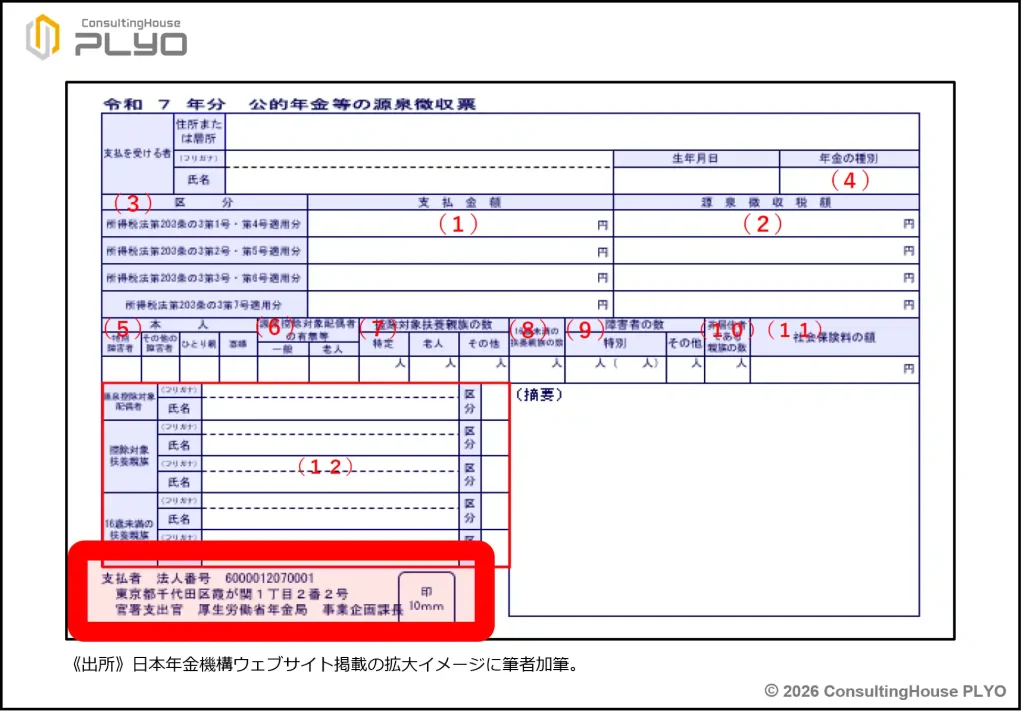Screen dimensions: 1024x712
Task: Click the 生年月日 field
Action: click(695, 181)
